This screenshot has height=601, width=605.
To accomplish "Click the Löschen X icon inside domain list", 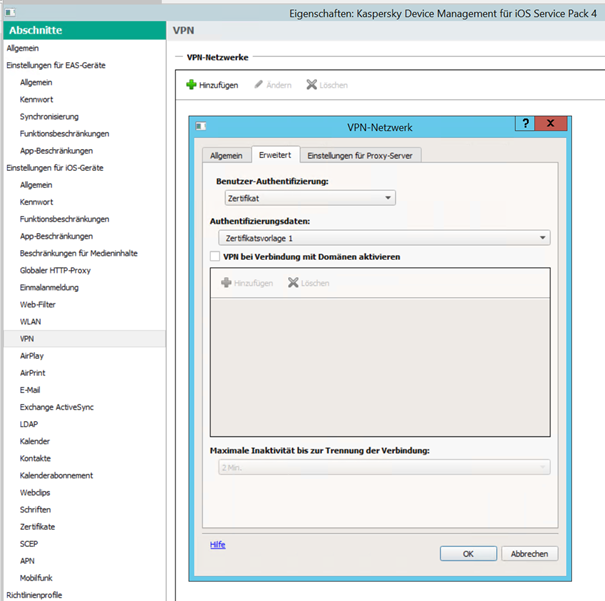I will pos(293,283).
